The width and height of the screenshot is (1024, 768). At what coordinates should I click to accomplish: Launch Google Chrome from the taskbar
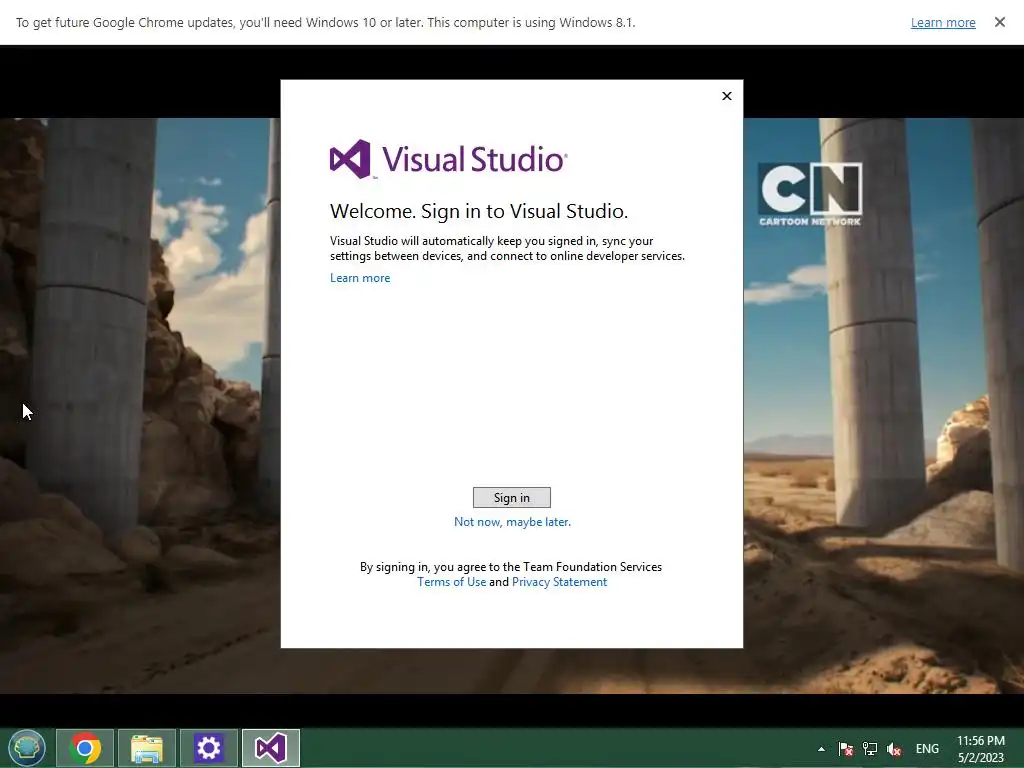(85, 748)
